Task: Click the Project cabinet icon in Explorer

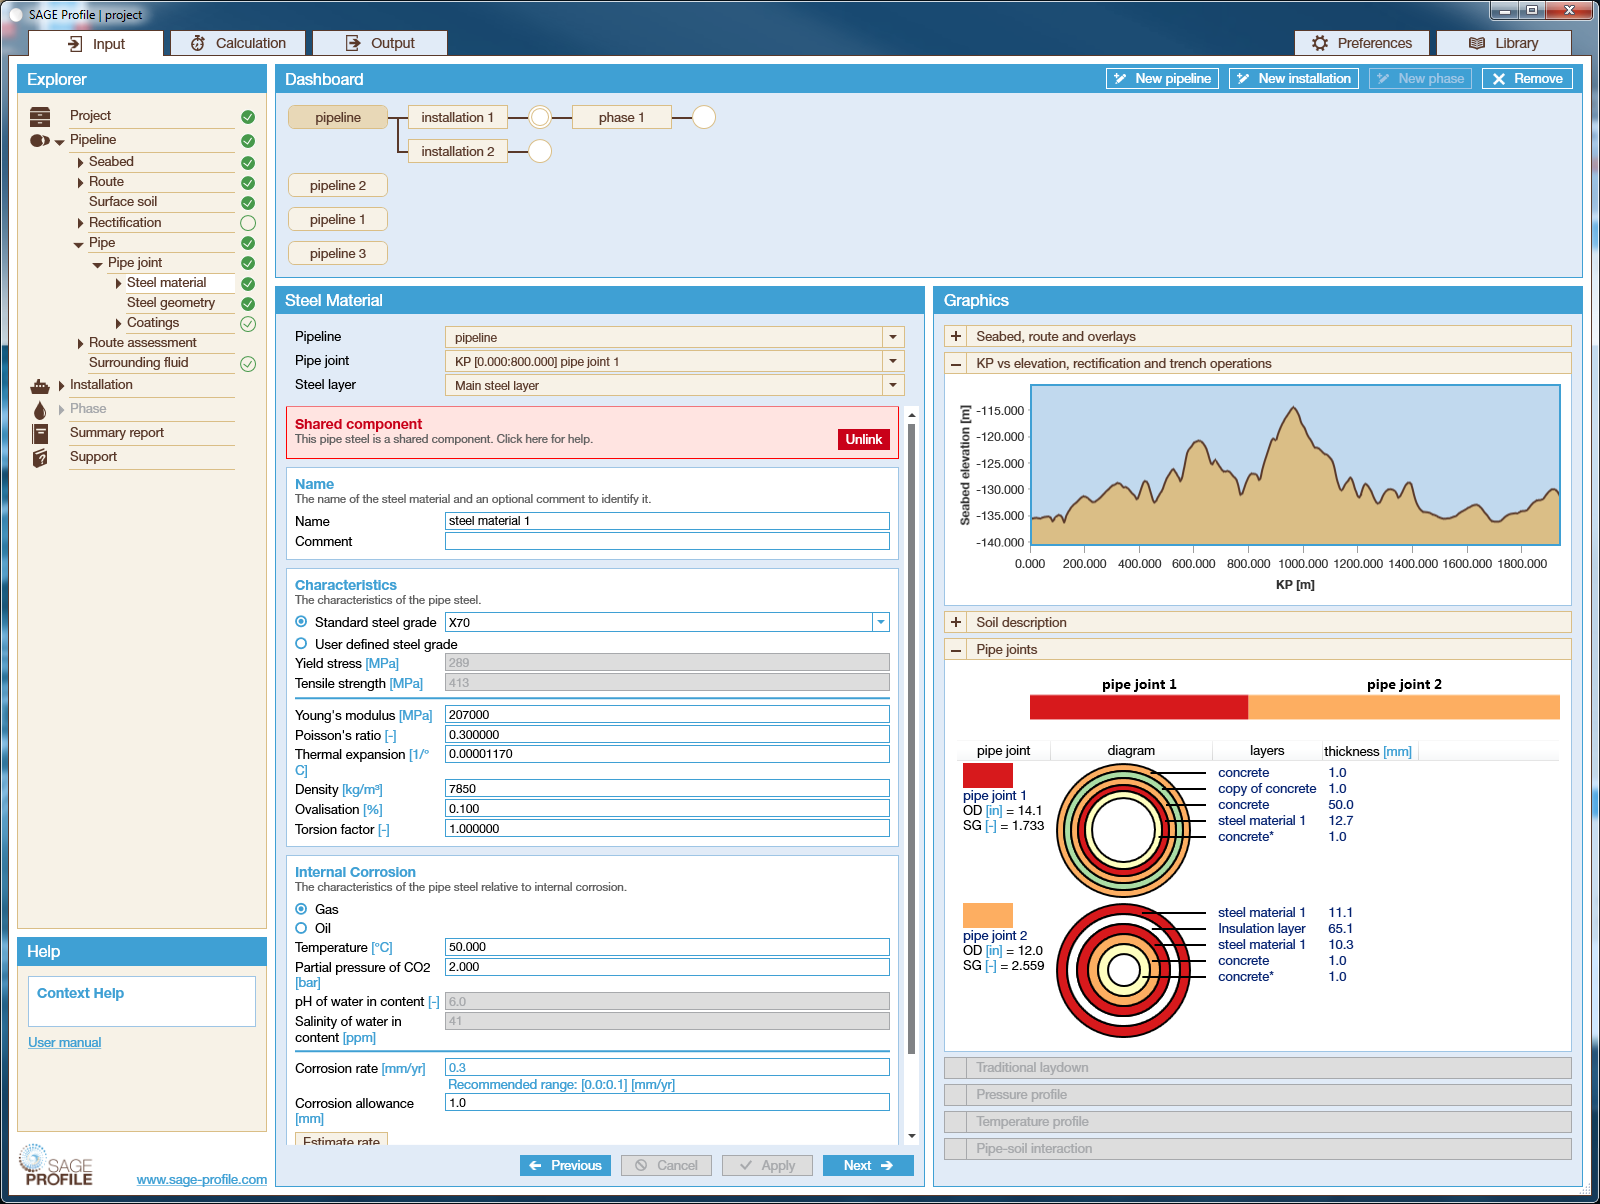Action: click(x=40, y=117)
